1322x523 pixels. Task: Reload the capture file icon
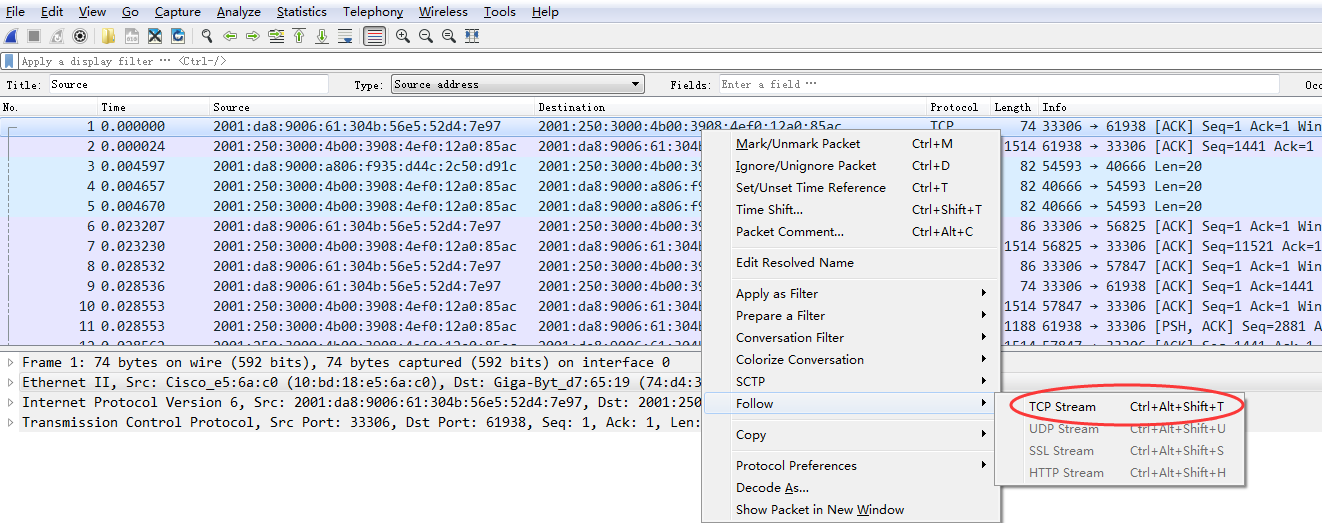[178, 36]
